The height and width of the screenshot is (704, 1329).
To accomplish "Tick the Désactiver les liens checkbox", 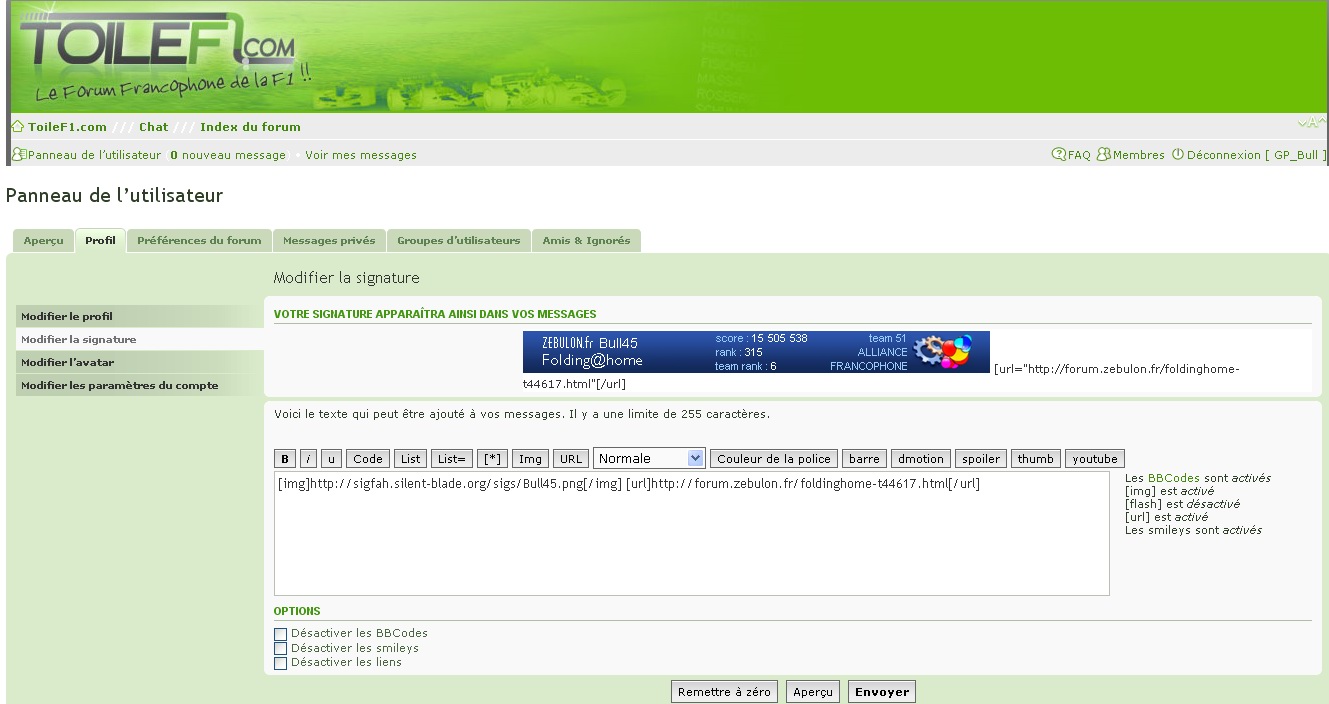I will click(281, 663).
